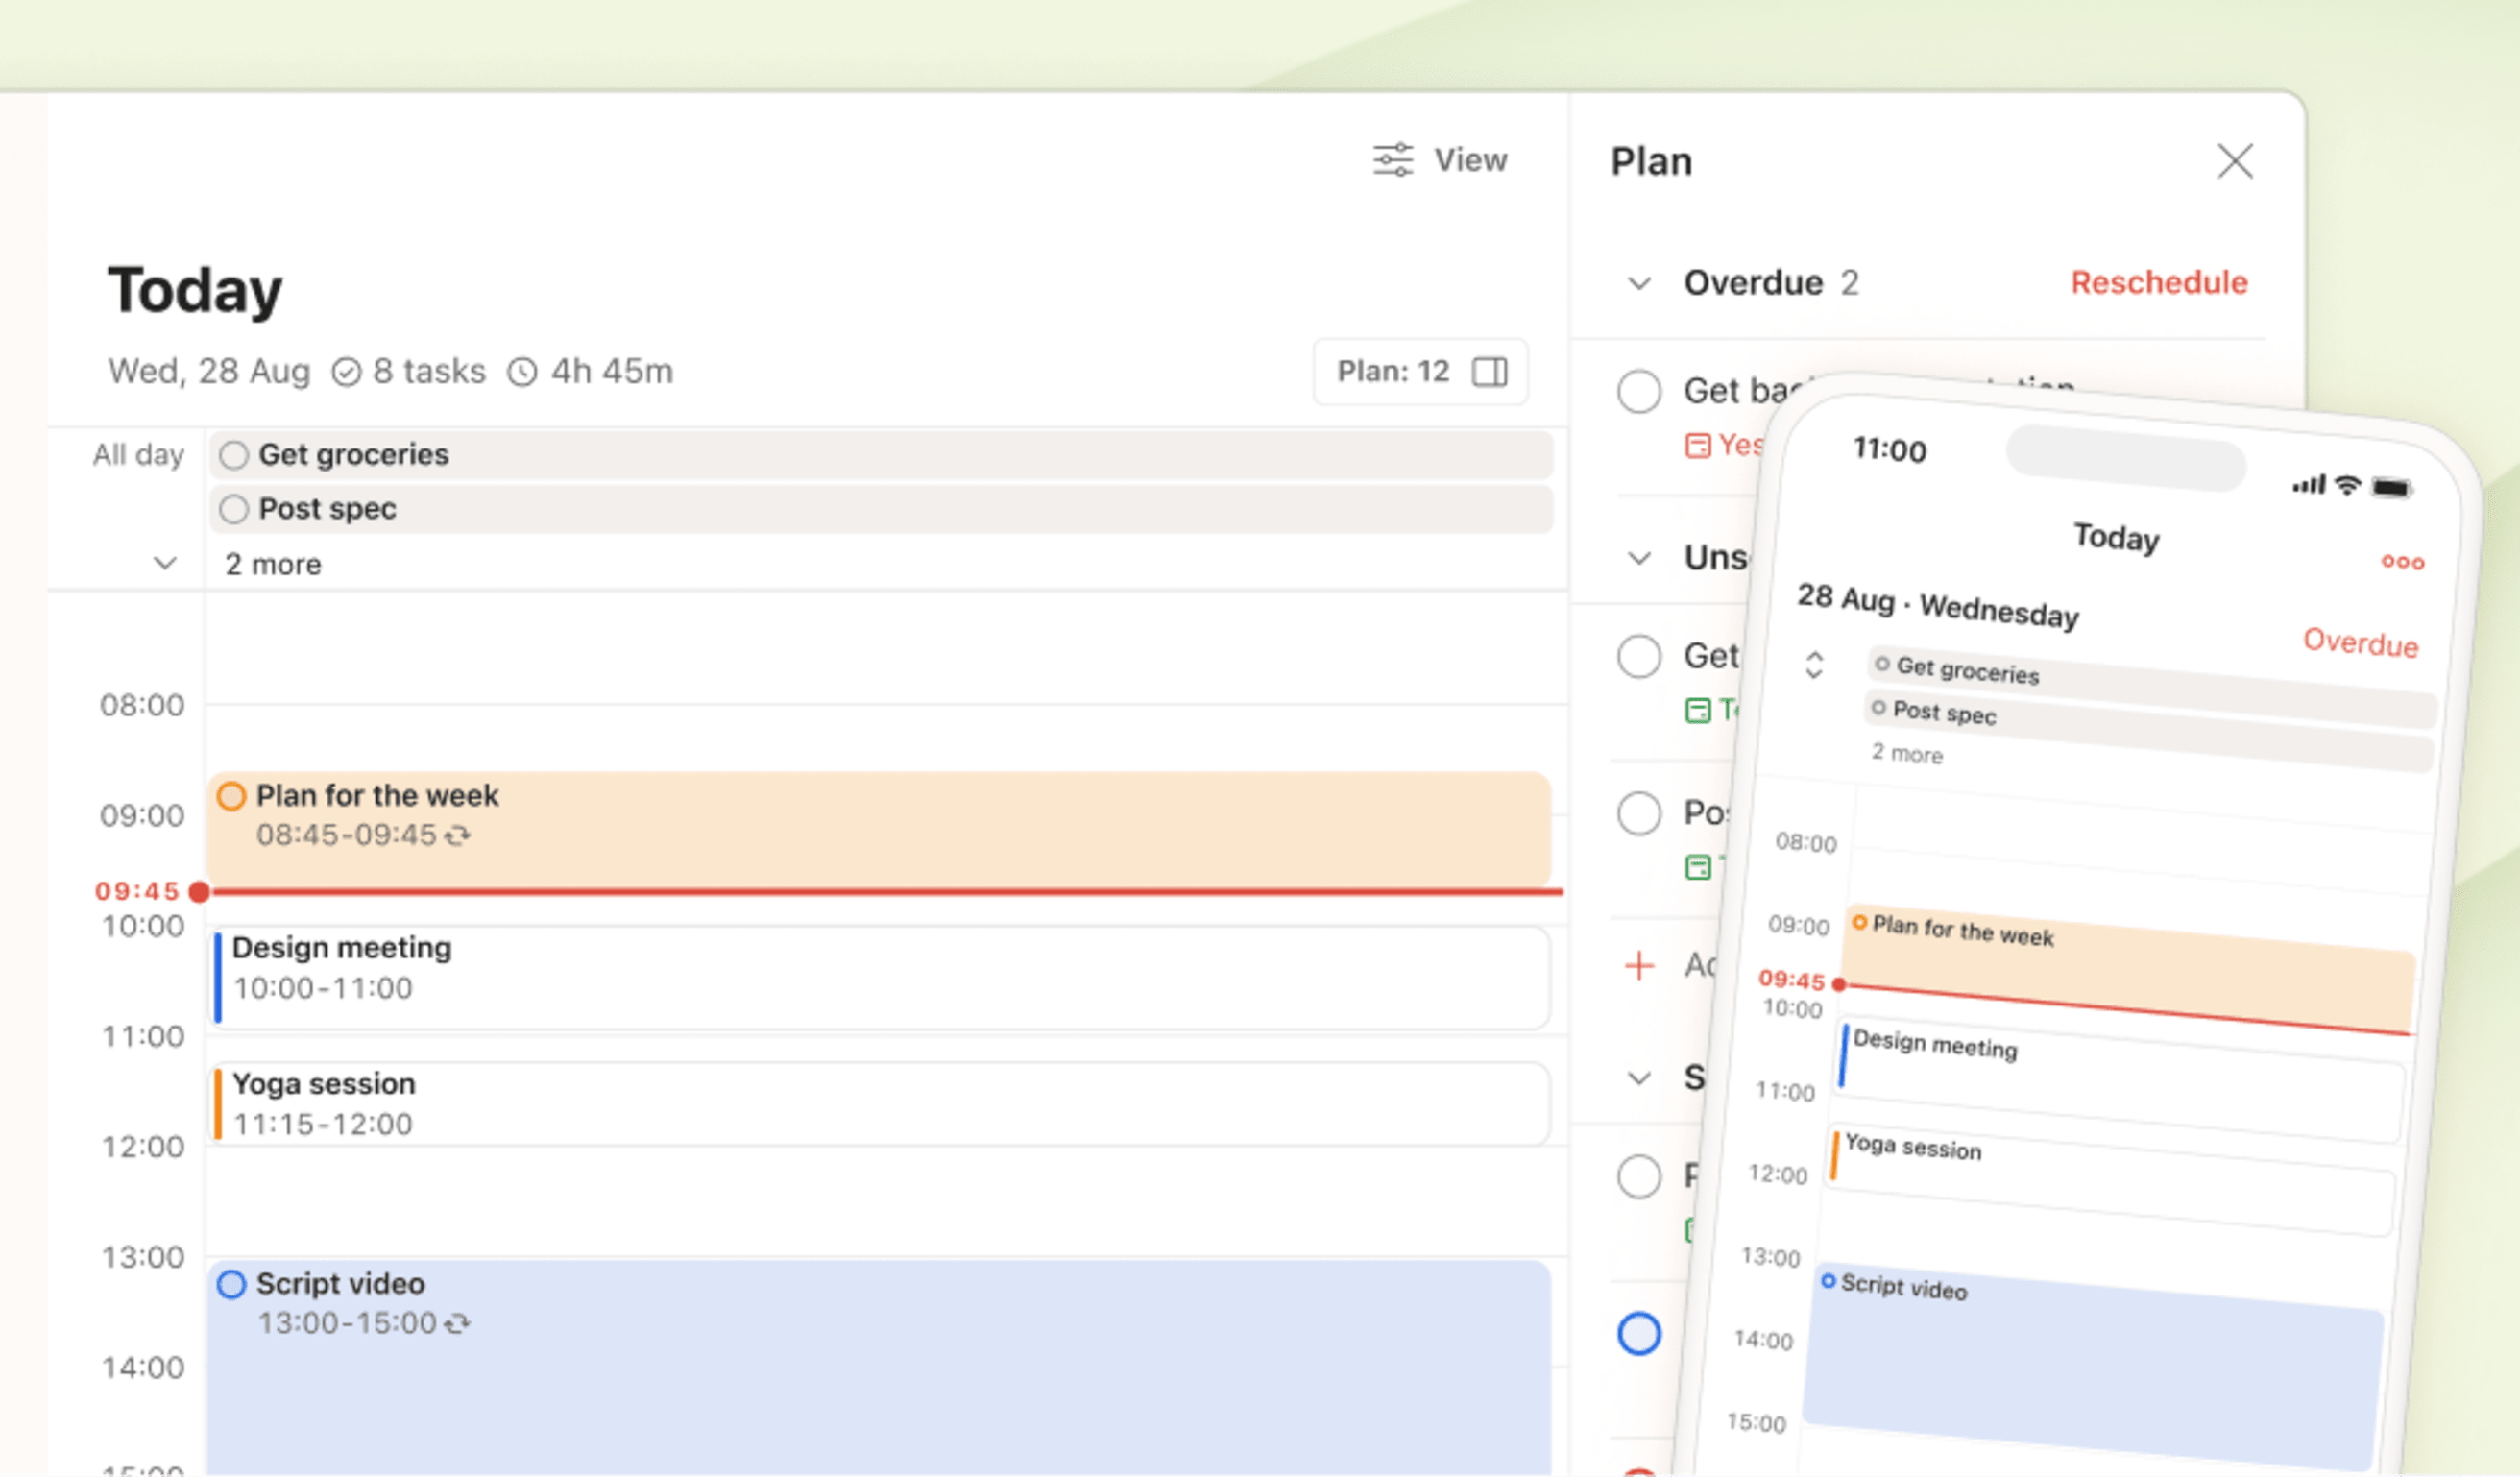The width and height of the screenshot is (2520, 1477).
Task: Complete the Post spec all-day task
Action: [234, 508]
